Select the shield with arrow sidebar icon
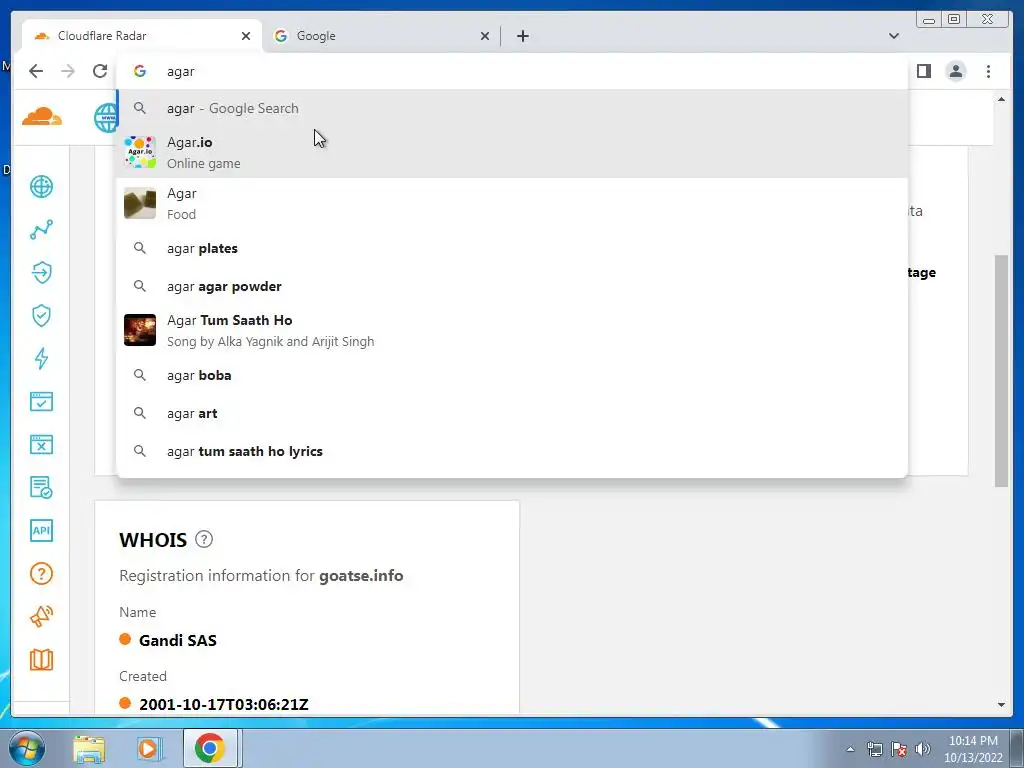 [41, 272]
